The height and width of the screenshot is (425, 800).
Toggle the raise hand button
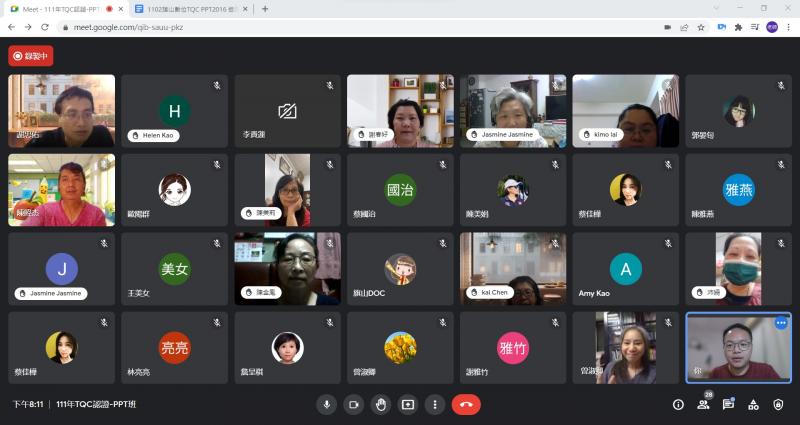point(380,404)
